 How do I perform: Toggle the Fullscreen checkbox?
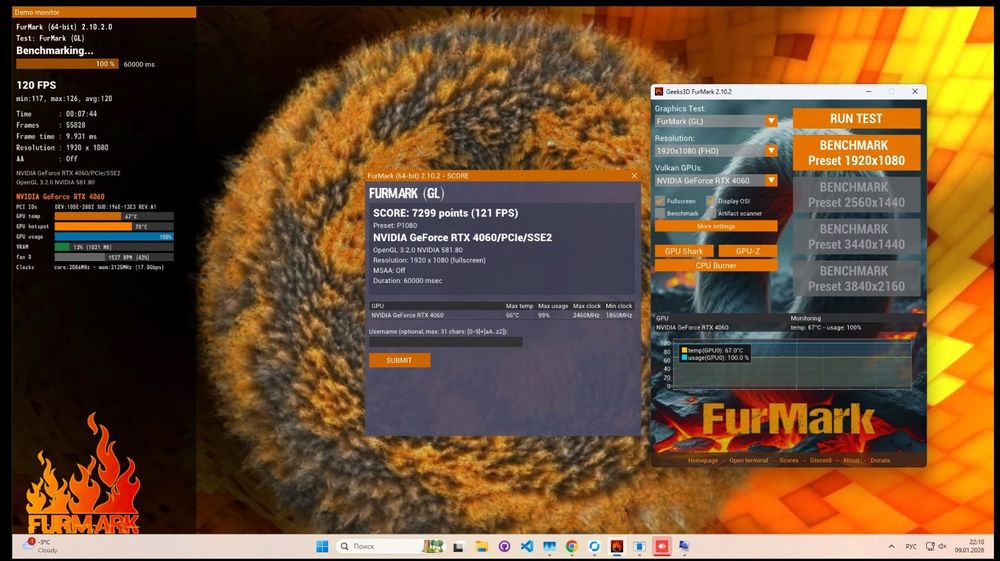click(660, 201)
